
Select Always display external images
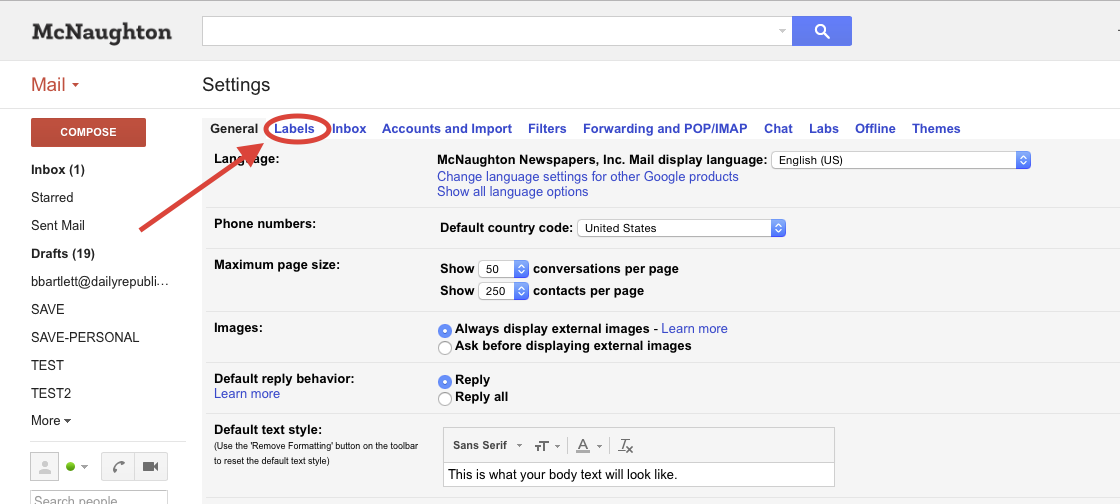445,330
